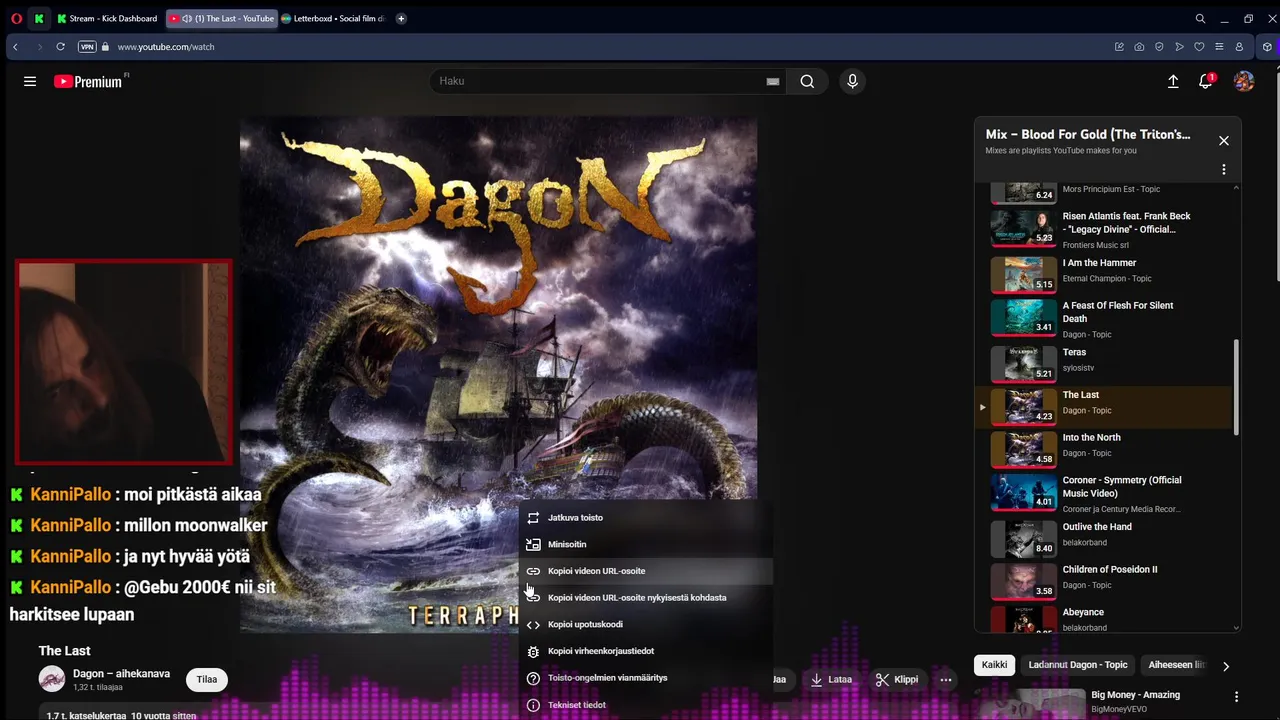1280x720 pixels.
Task: Close the Mix playlist panel
Action: pyautogui.click(x=1223, y=141)
